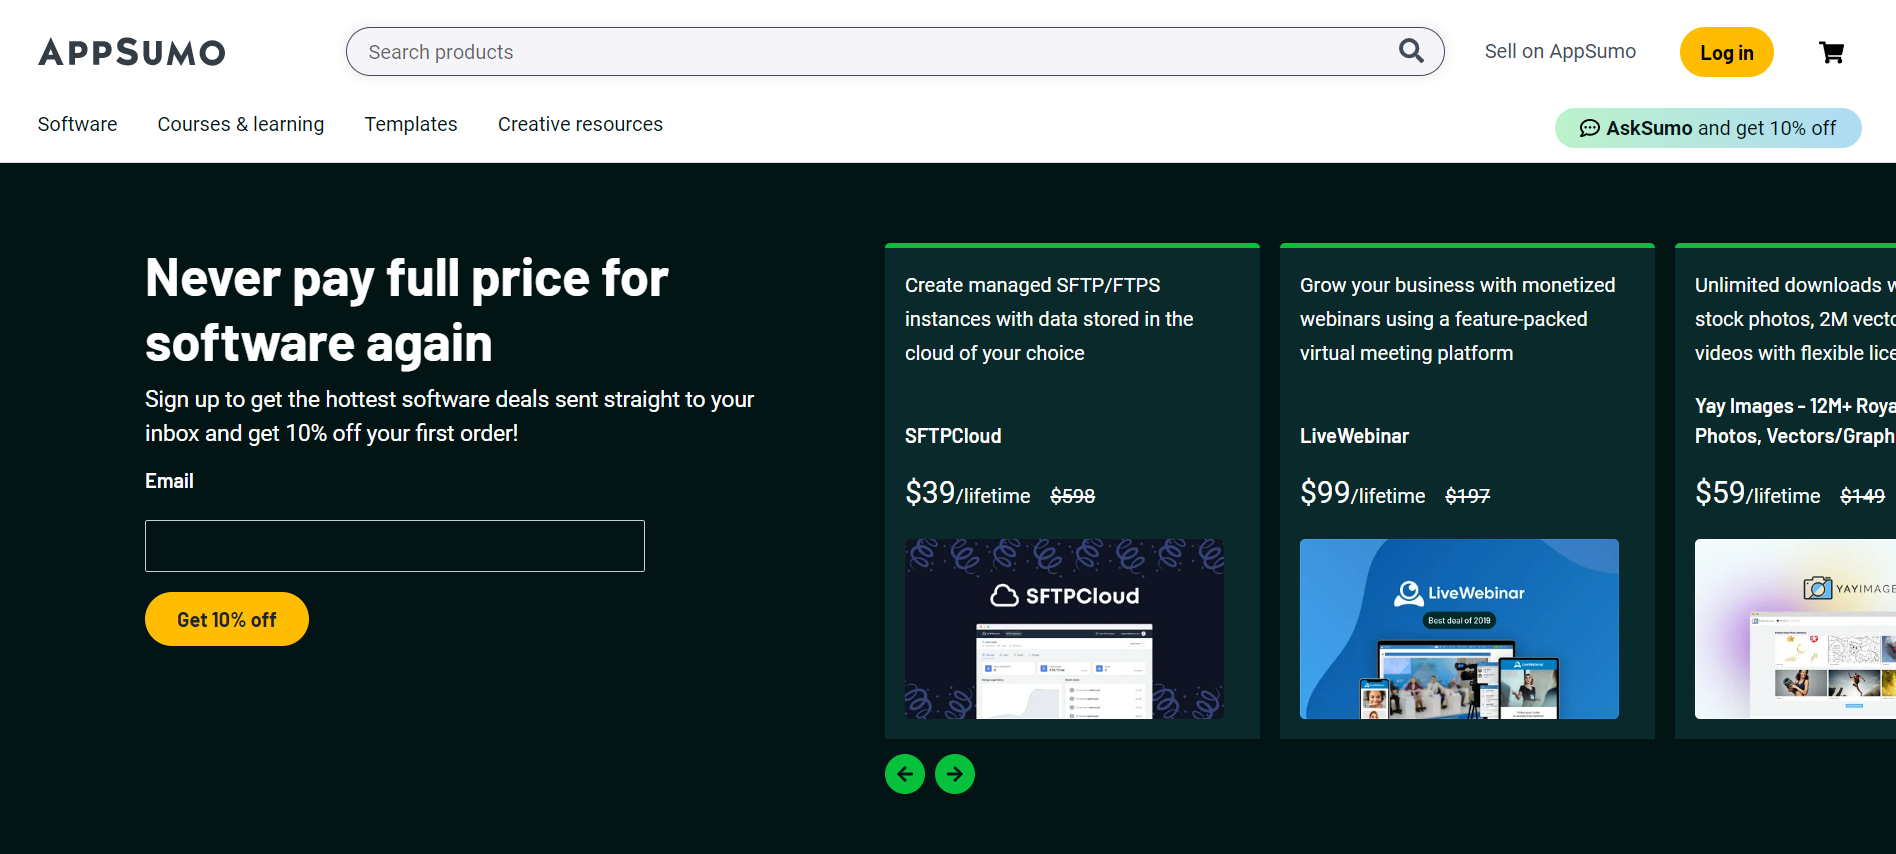Click the Email input box

click(395, 546)
